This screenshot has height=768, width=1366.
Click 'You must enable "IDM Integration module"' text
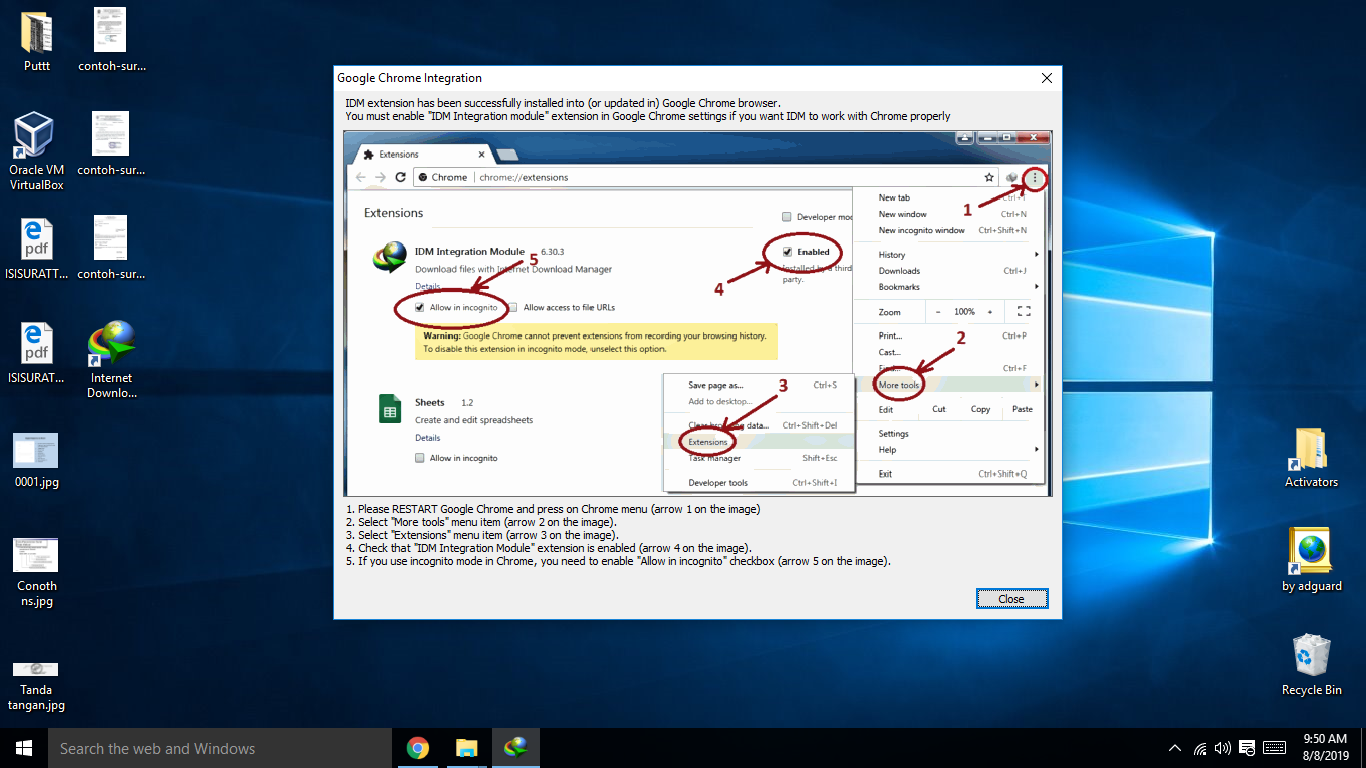click(648, 116)
